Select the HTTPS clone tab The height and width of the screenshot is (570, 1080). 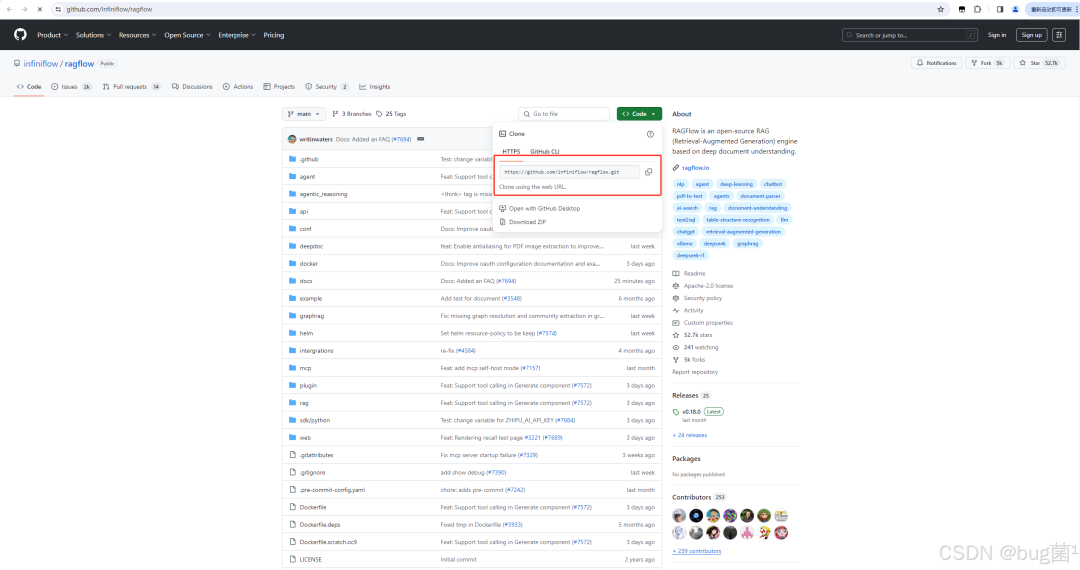[511, 151]
